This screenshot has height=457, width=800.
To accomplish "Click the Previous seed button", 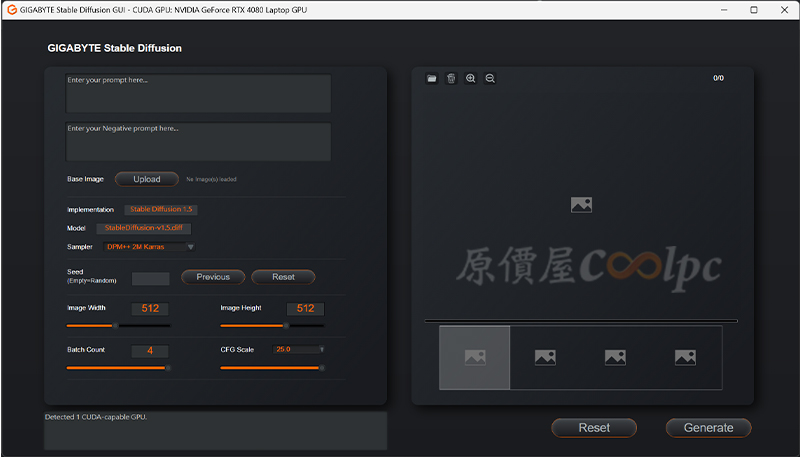I will (213, 277).
